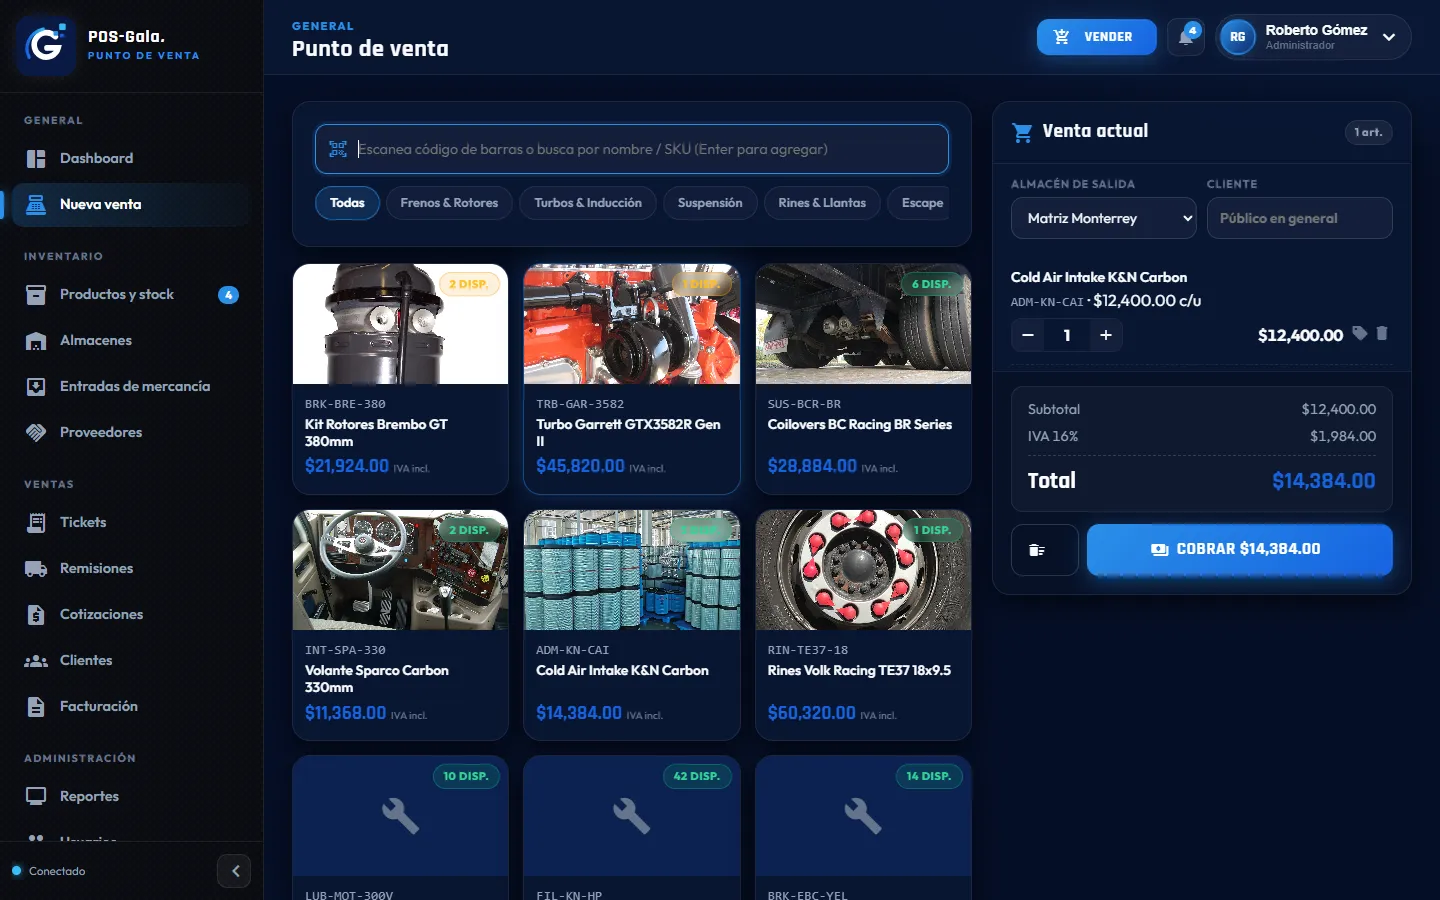Increase cart quantity with plus button

(1106, 335)
